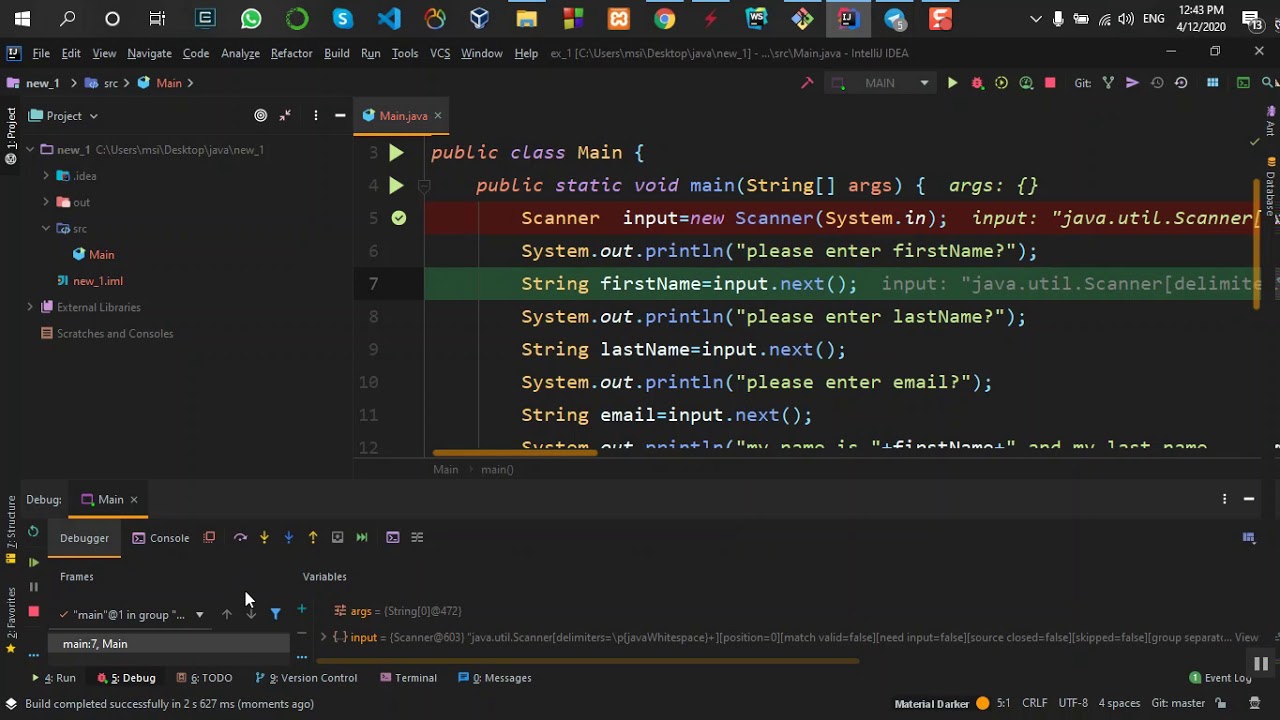Click the editor horizontal scrollbar
Screen dimensions: 1280x720
[515, 453]
